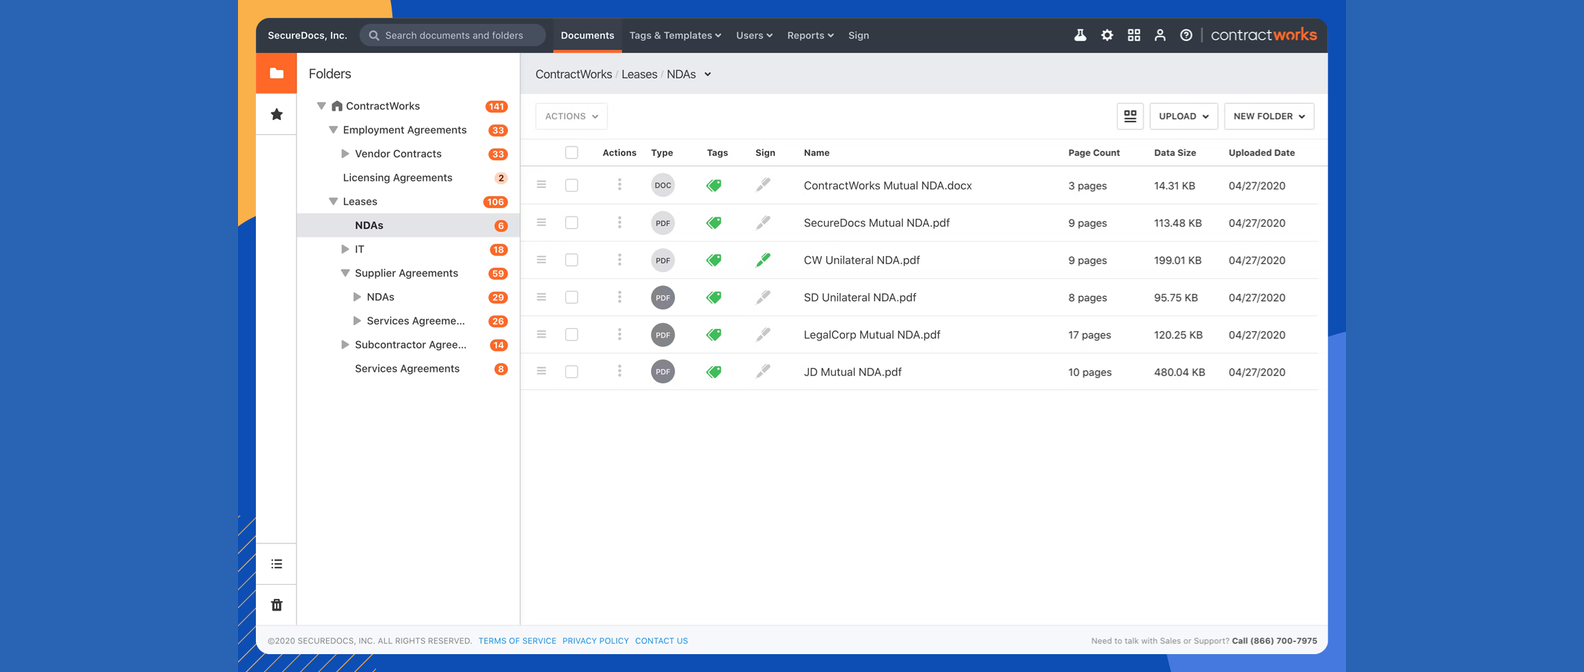Collapse the Leases folder
This screenshot has height=672, width=1584.
pyautogui.click(x=333, y=201)
